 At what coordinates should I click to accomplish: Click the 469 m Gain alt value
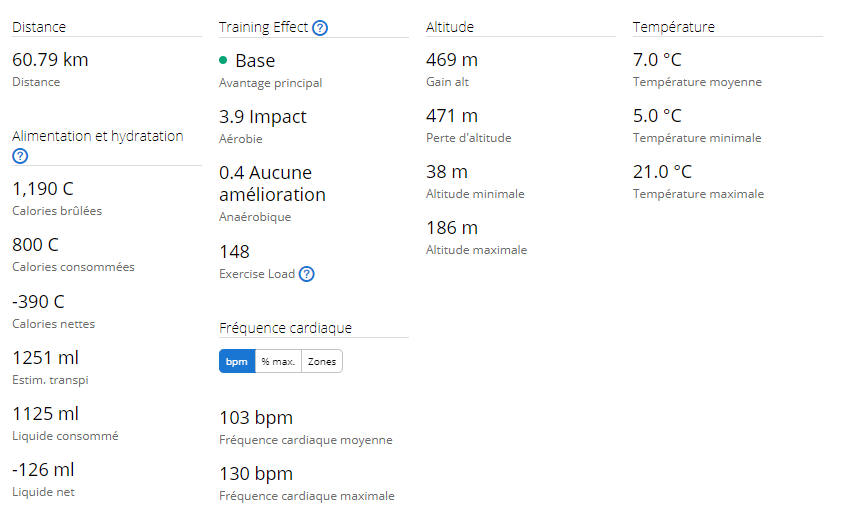452,60
